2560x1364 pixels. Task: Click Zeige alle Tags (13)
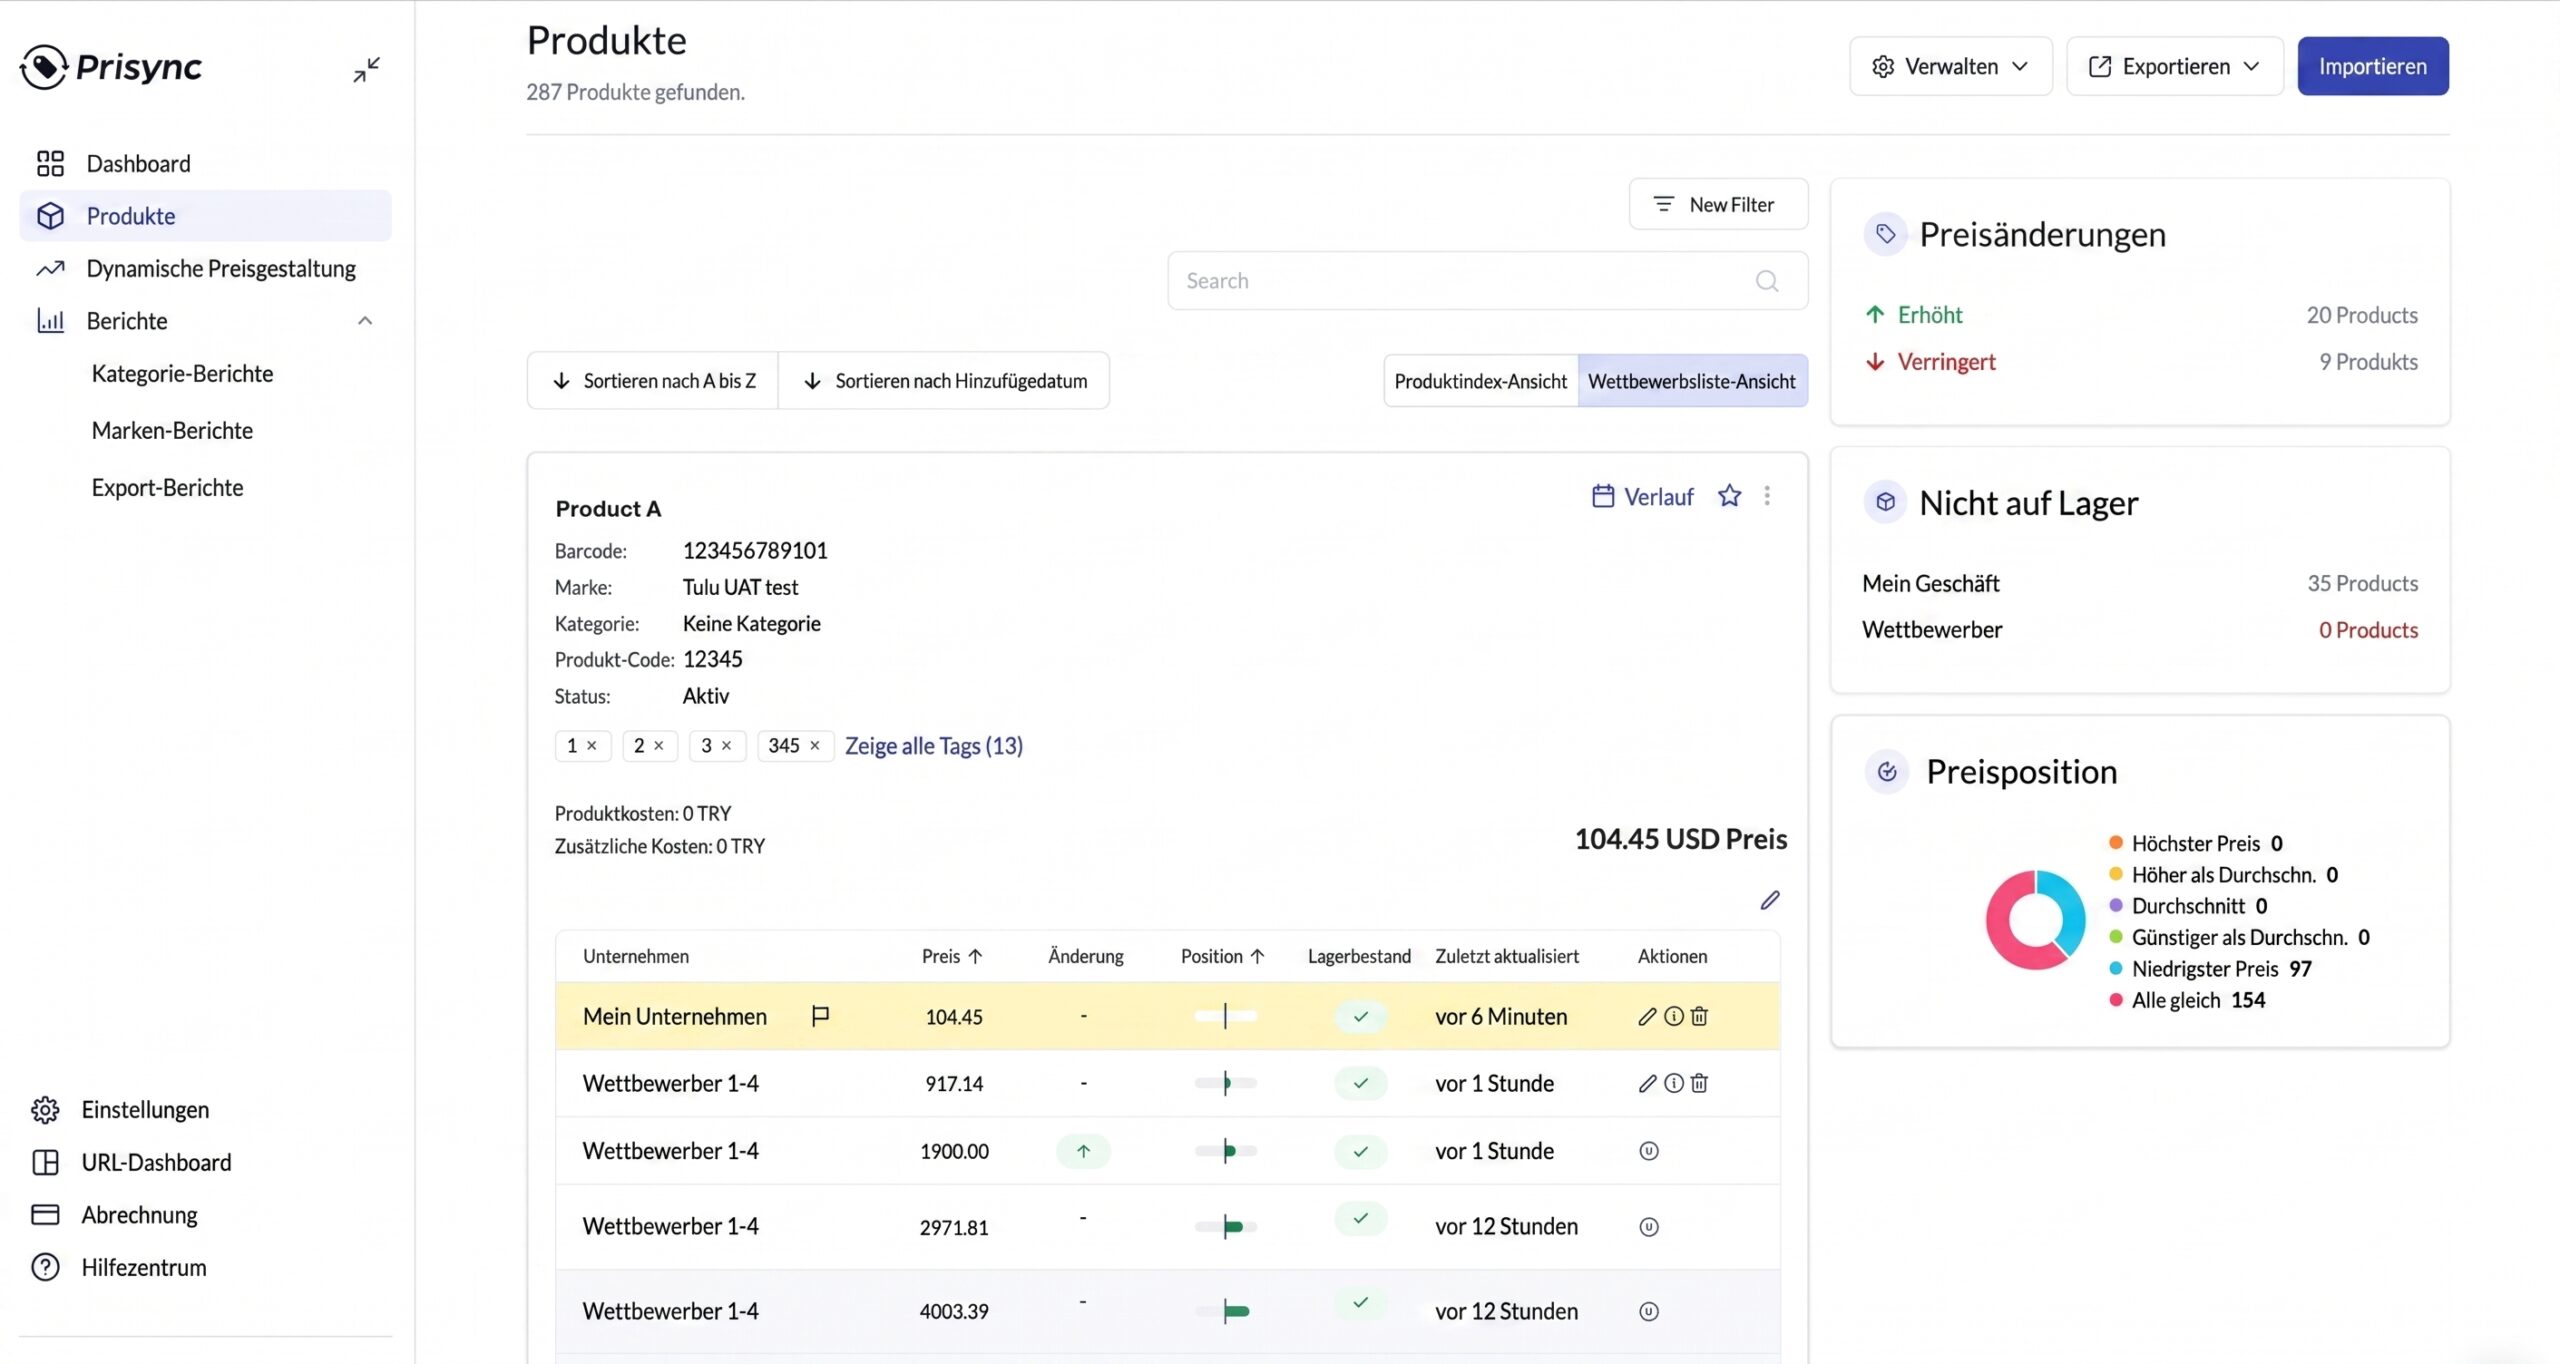(x=934, y=746)
